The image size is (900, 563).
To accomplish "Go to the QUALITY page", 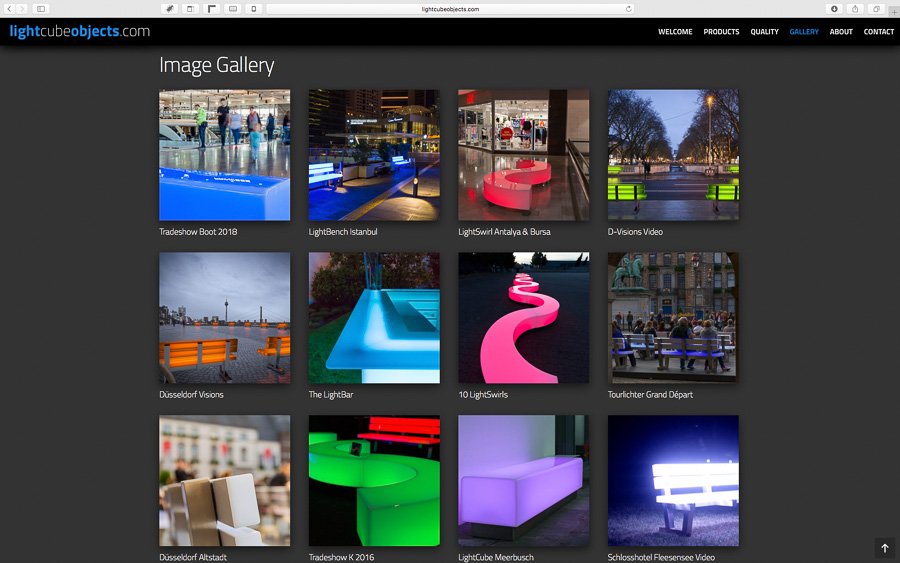I will [765, 32].
